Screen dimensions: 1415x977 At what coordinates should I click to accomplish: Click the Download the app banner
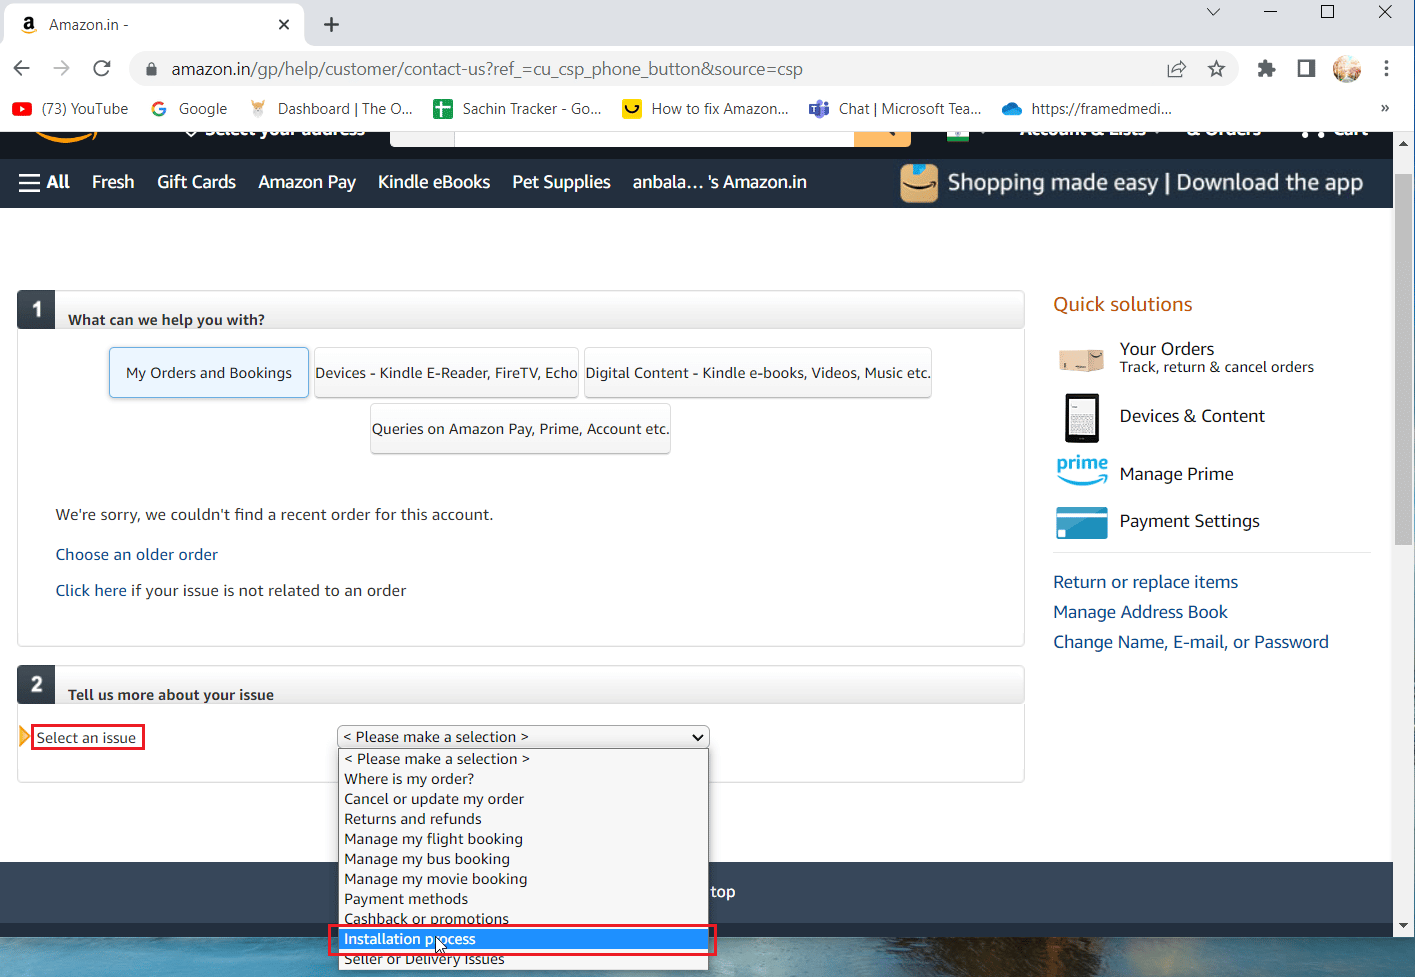tap(1131, 183)
